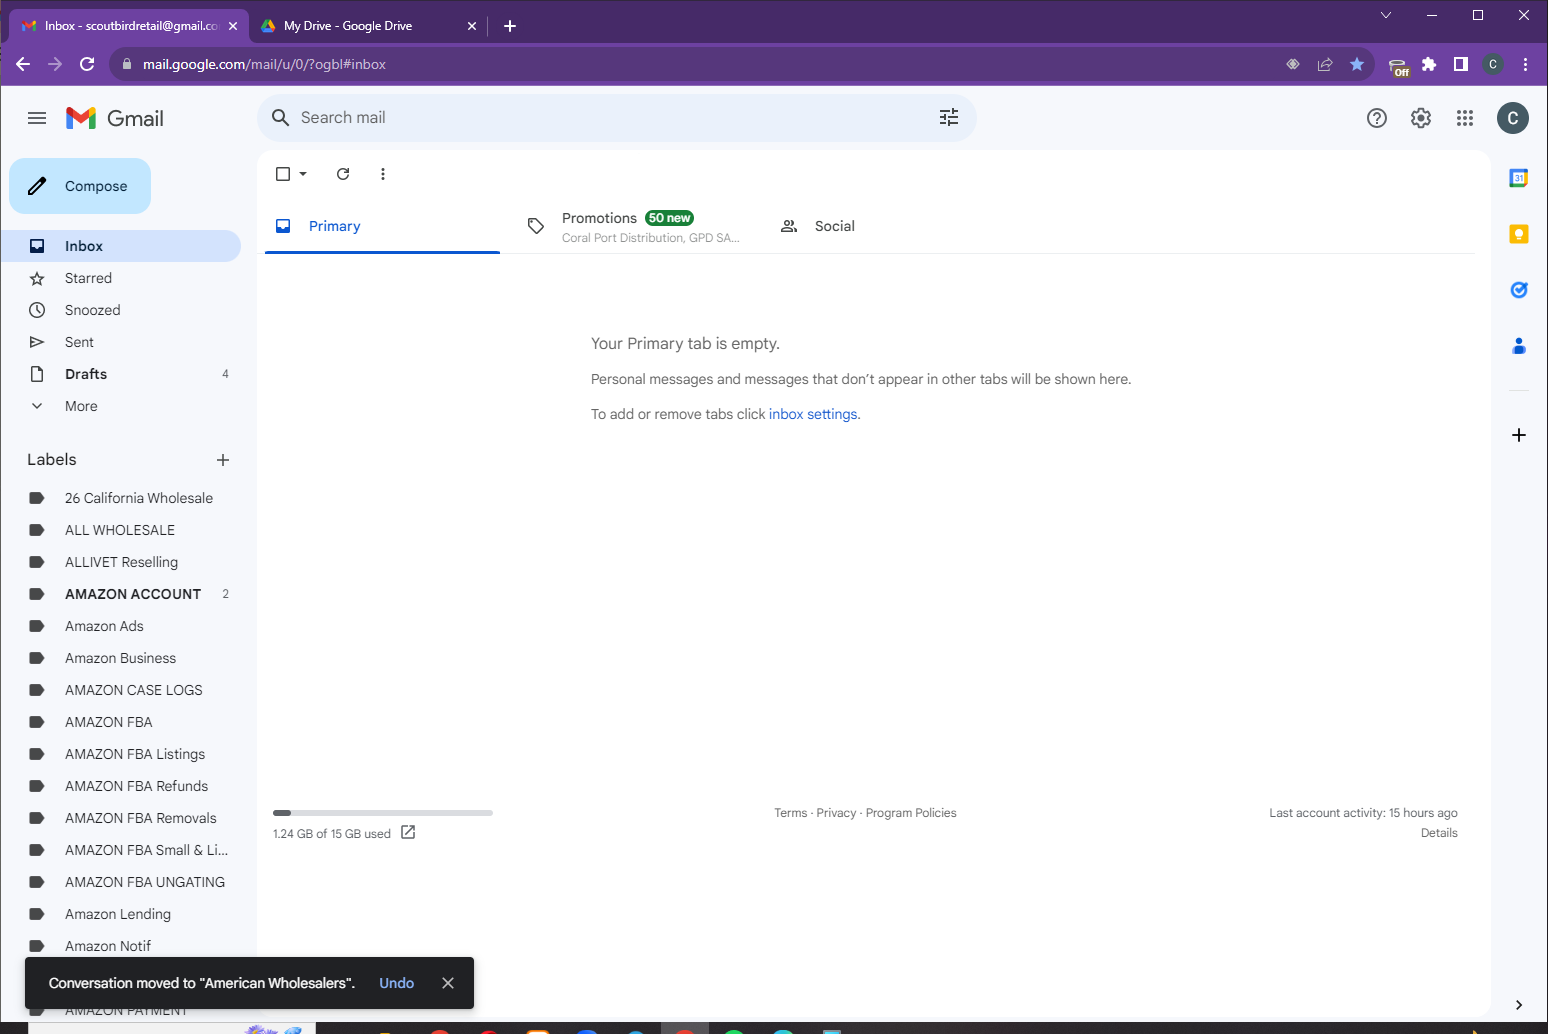Open the Support help icon
Viewport: 1548px width, 1034px height.
coord(1377,118)
